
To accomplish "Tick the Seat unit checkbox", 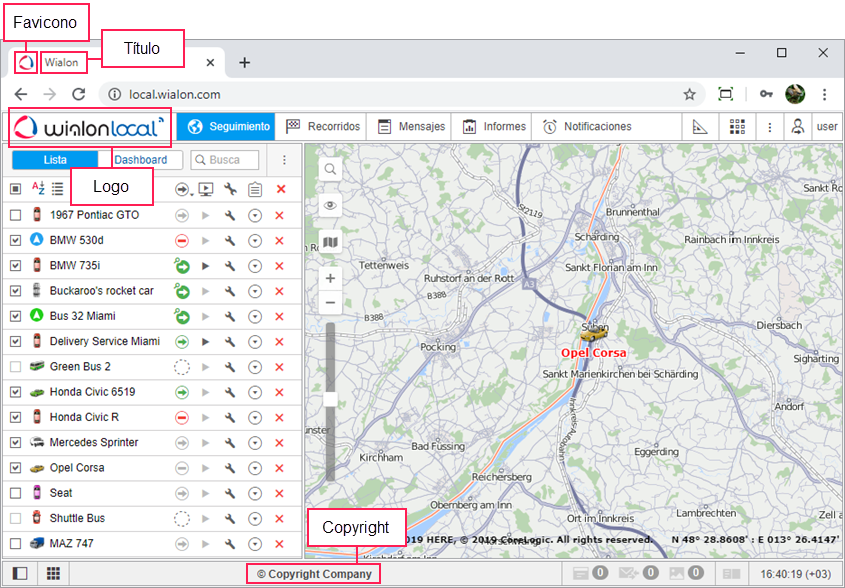I will coord(15,493).
